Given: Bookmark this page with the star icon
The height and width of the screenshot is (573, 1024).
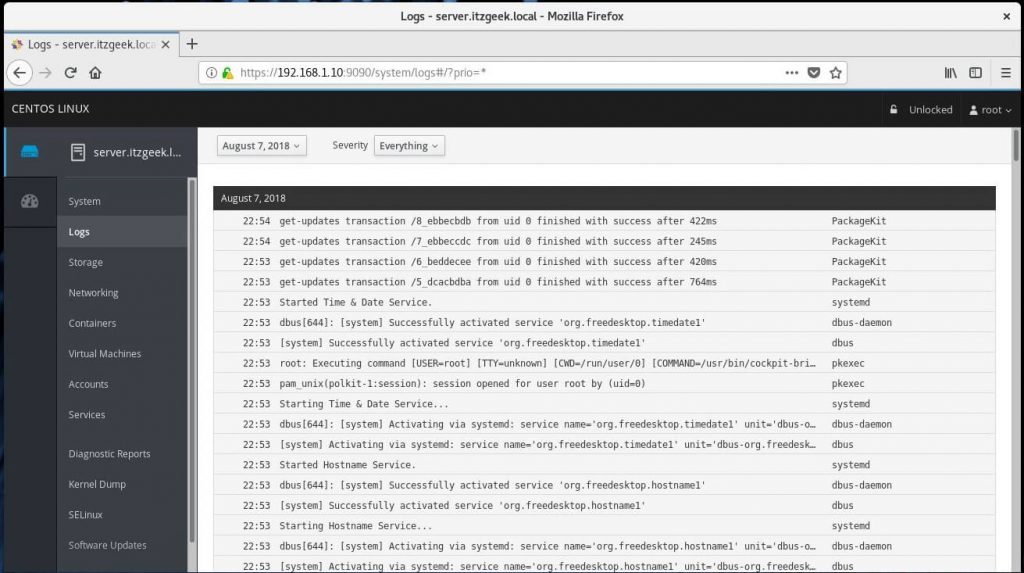Looking at the screenshot, I should point(835,73).
